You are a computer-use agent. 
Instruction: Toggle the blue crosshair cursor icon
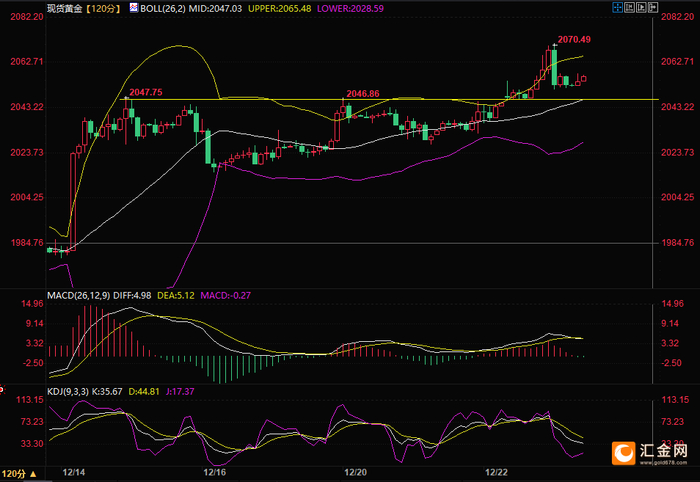tap(617, 7)
